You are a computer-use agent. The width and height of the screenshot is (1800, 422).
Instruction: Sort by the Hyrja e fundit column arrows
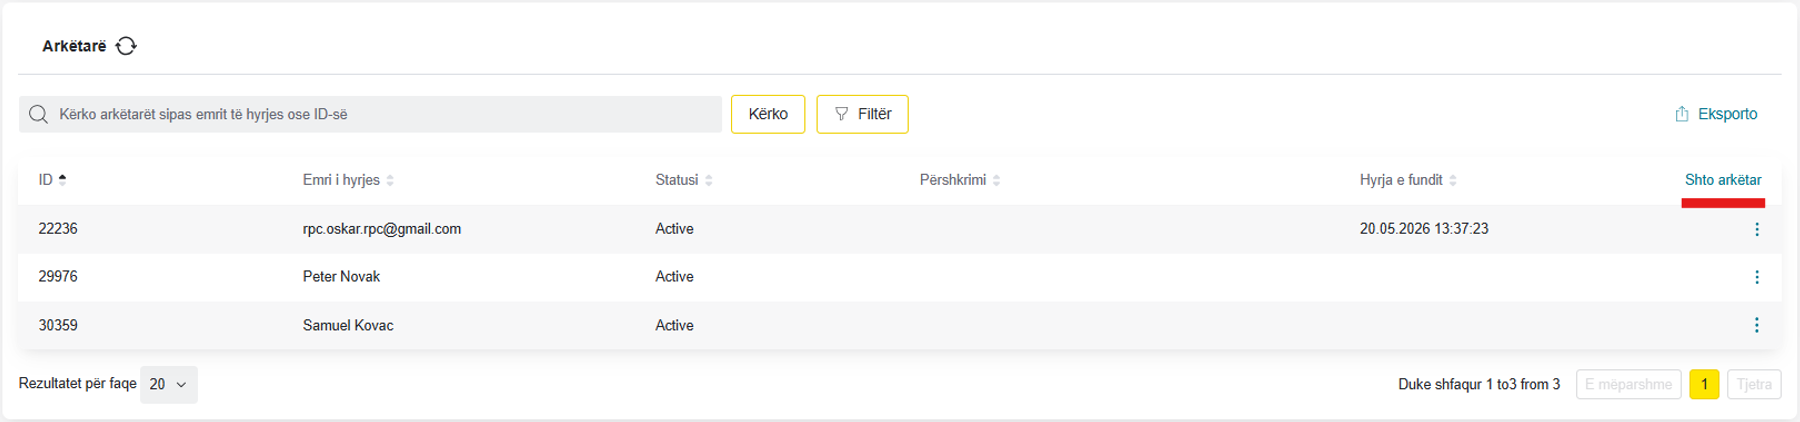[1453, 180]
